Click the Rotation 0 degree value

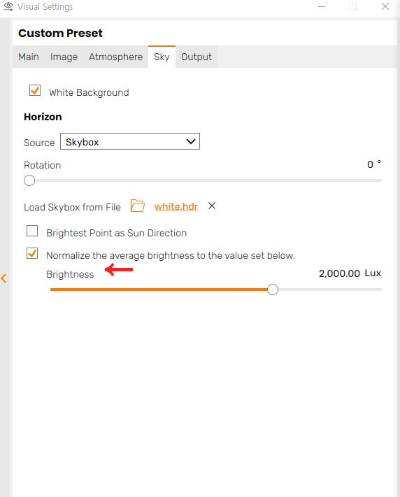[370, 165]
